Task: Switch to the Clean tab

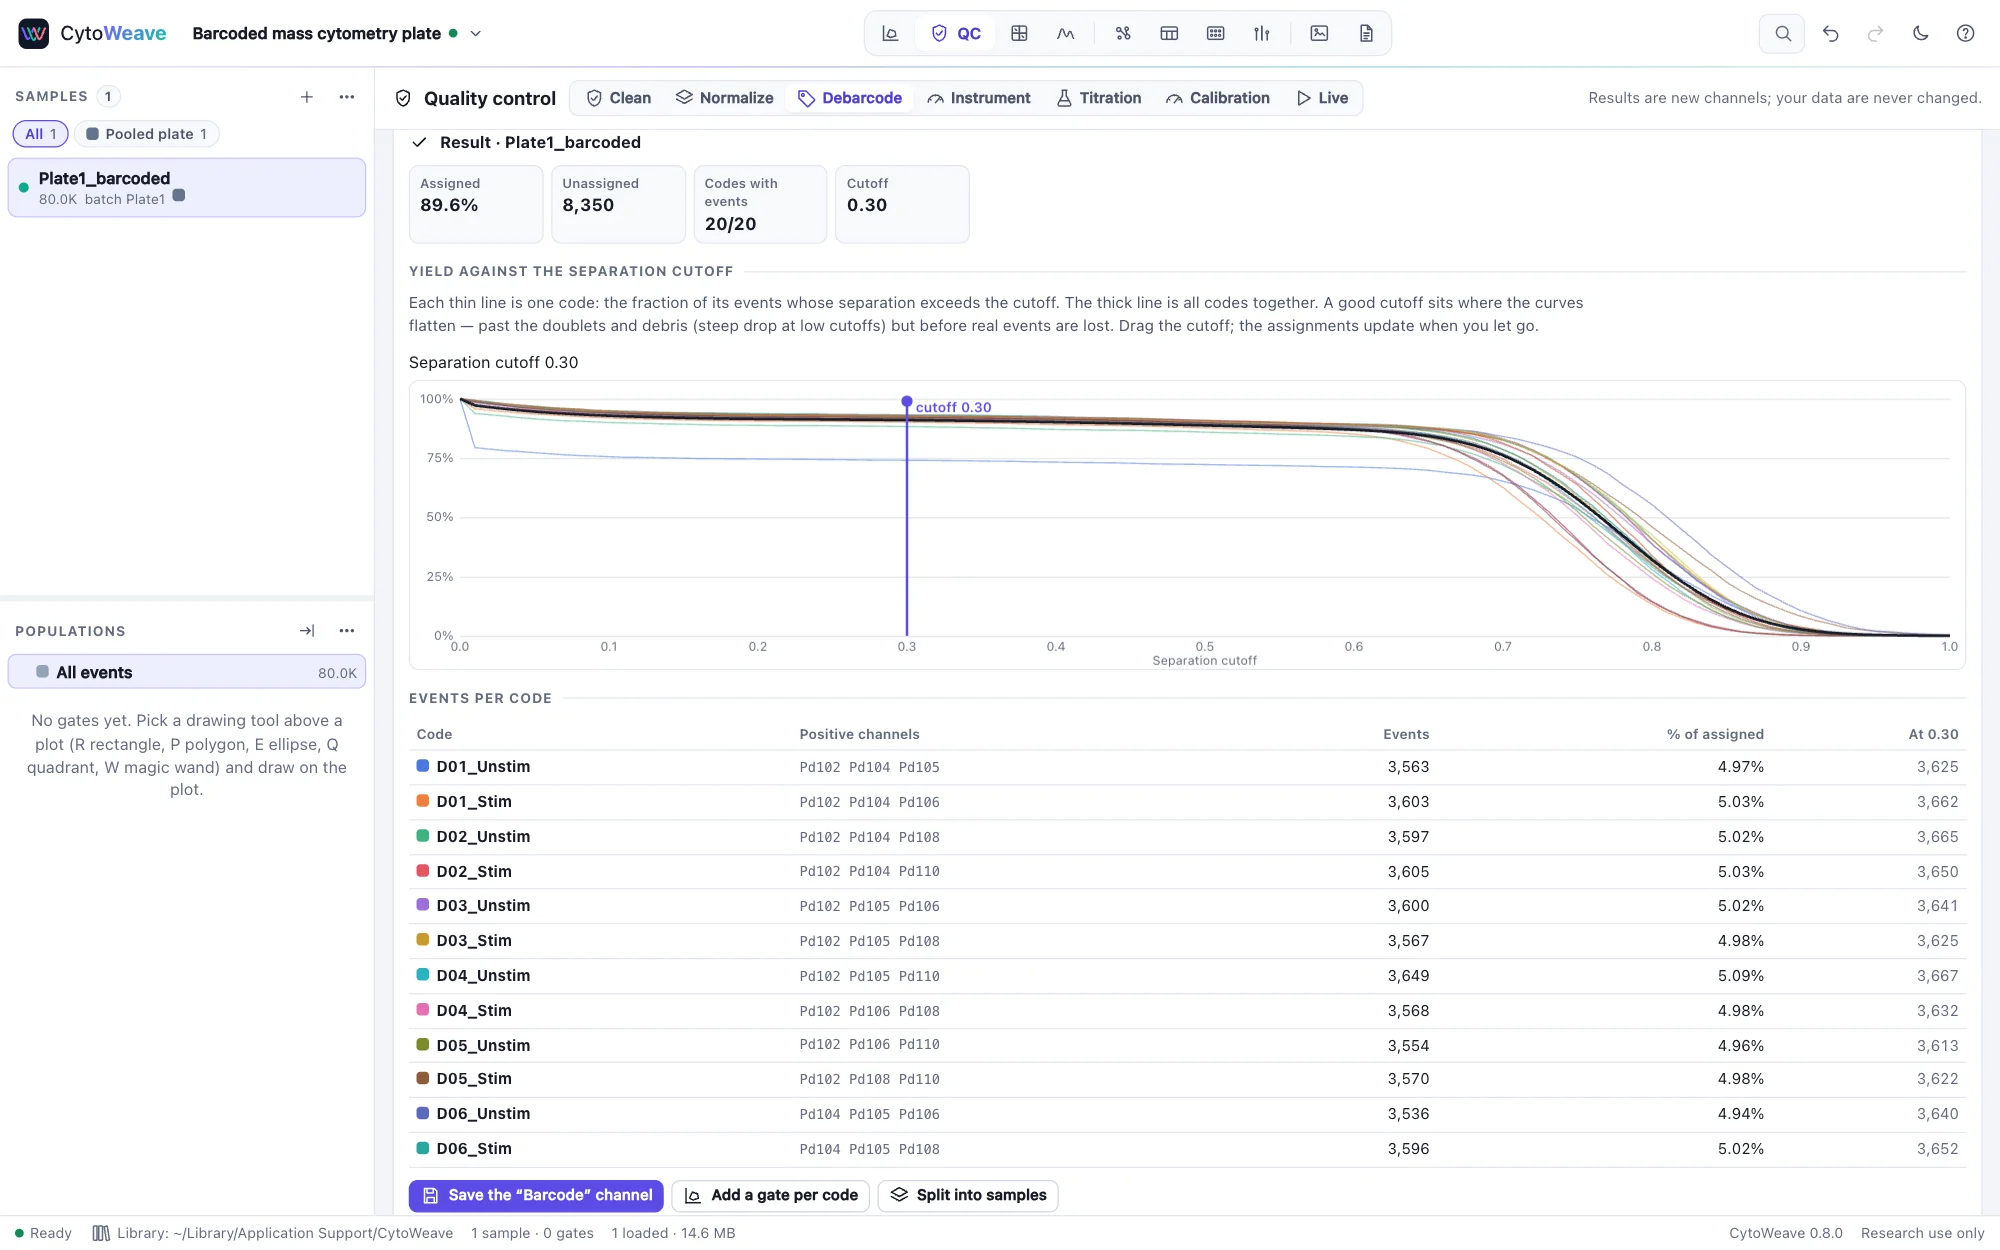Action: (619, 98)
